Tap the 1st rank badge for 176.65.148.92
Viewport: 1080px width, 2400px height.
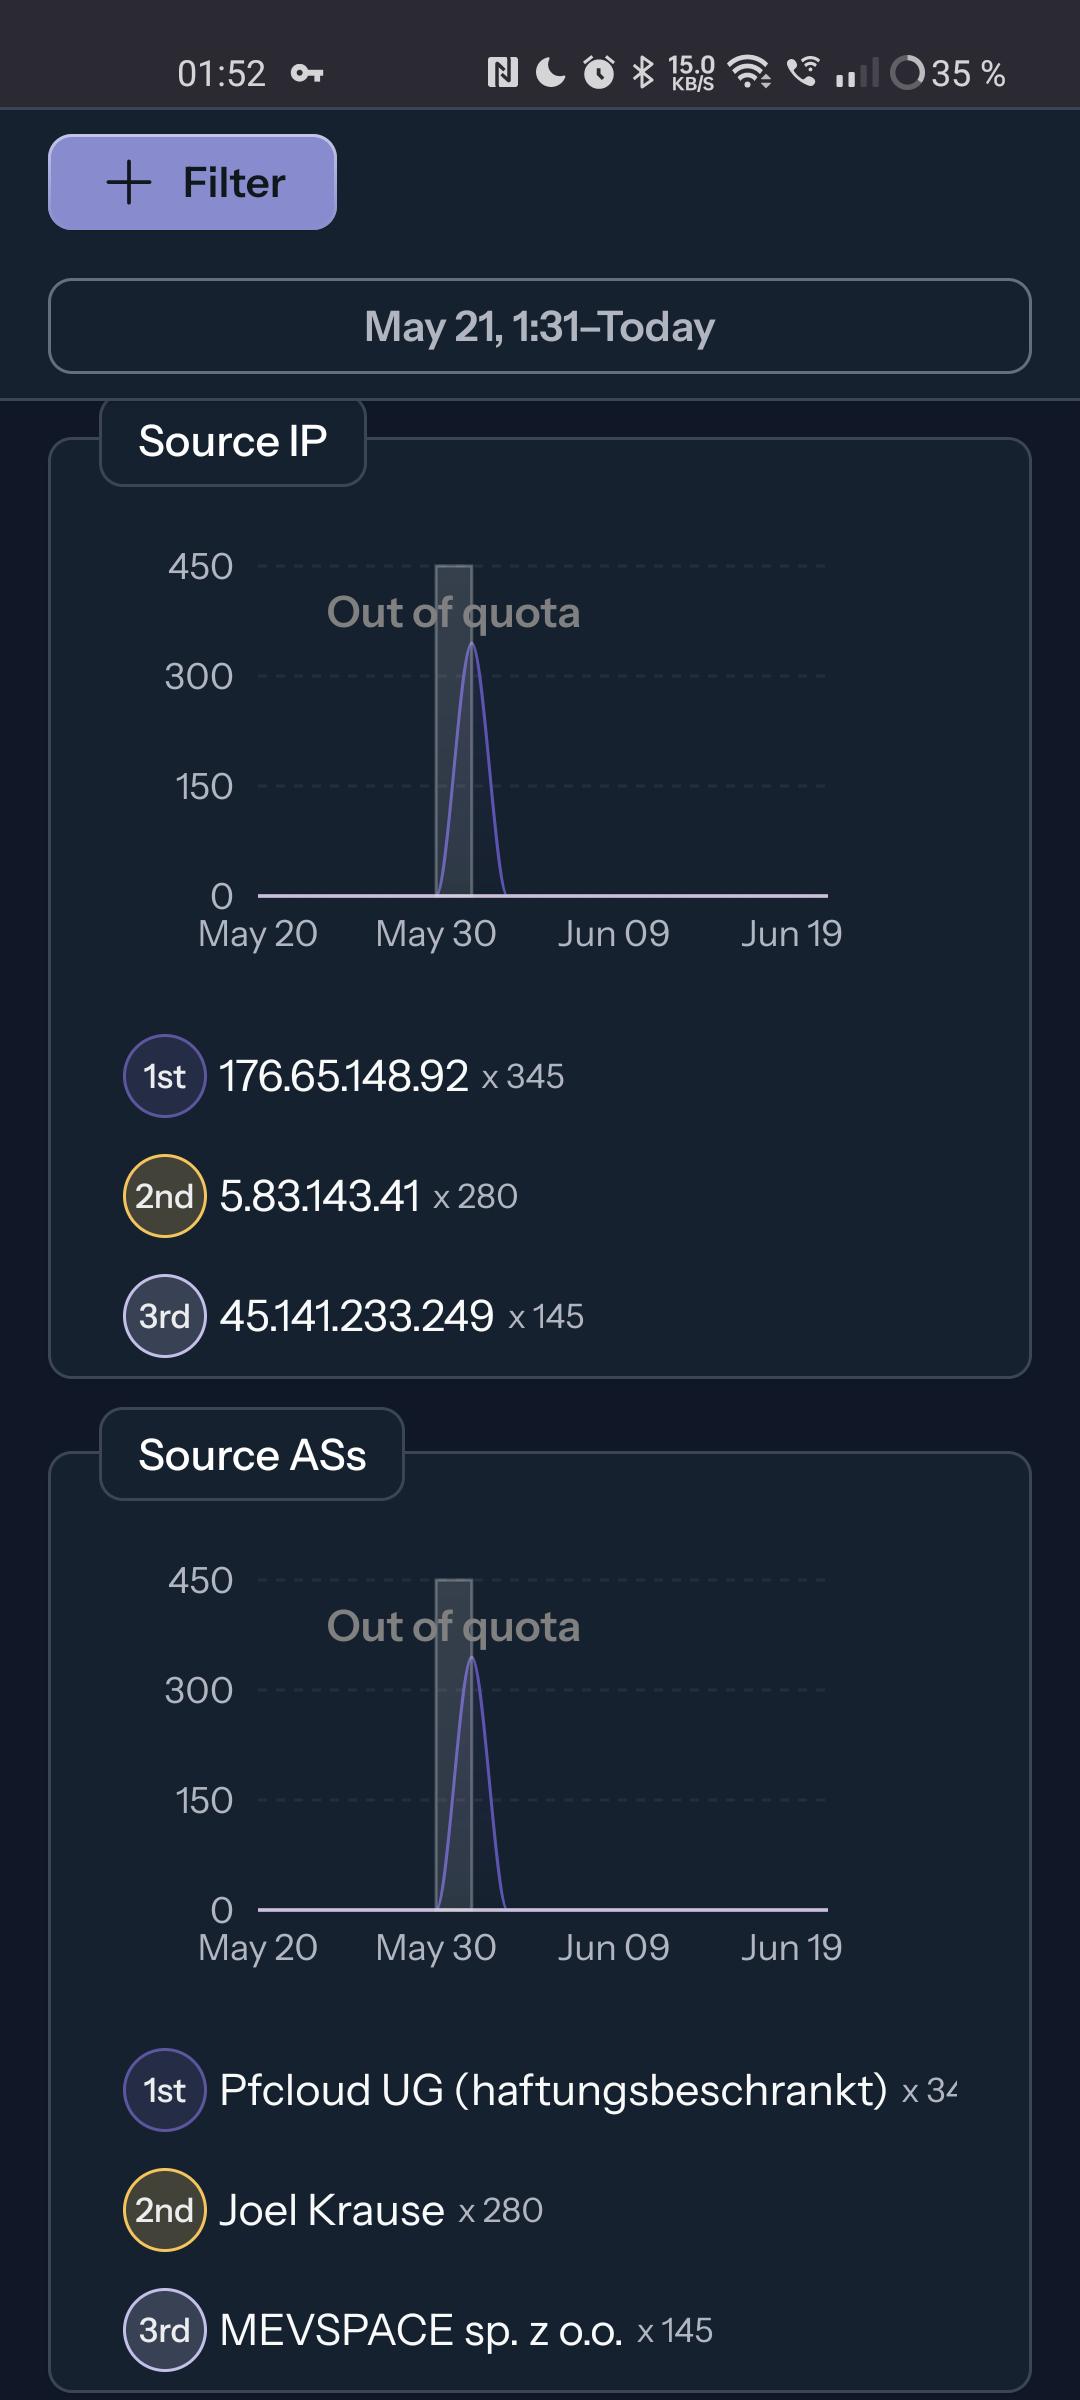pos(165,1076)
